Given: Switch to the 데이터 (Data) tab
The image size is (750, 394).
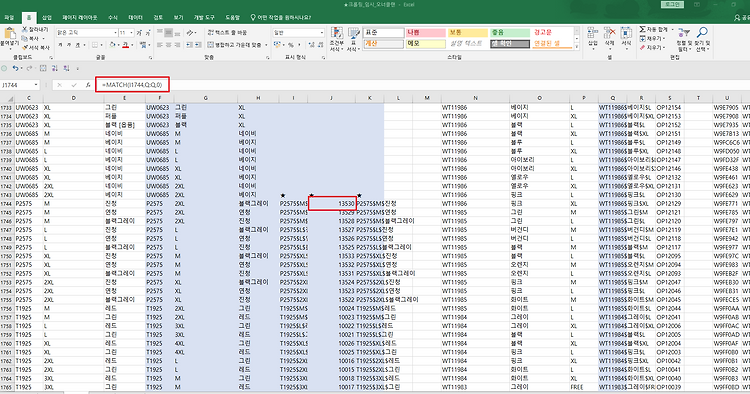Looking at the screenshot, I should point(136,17).
